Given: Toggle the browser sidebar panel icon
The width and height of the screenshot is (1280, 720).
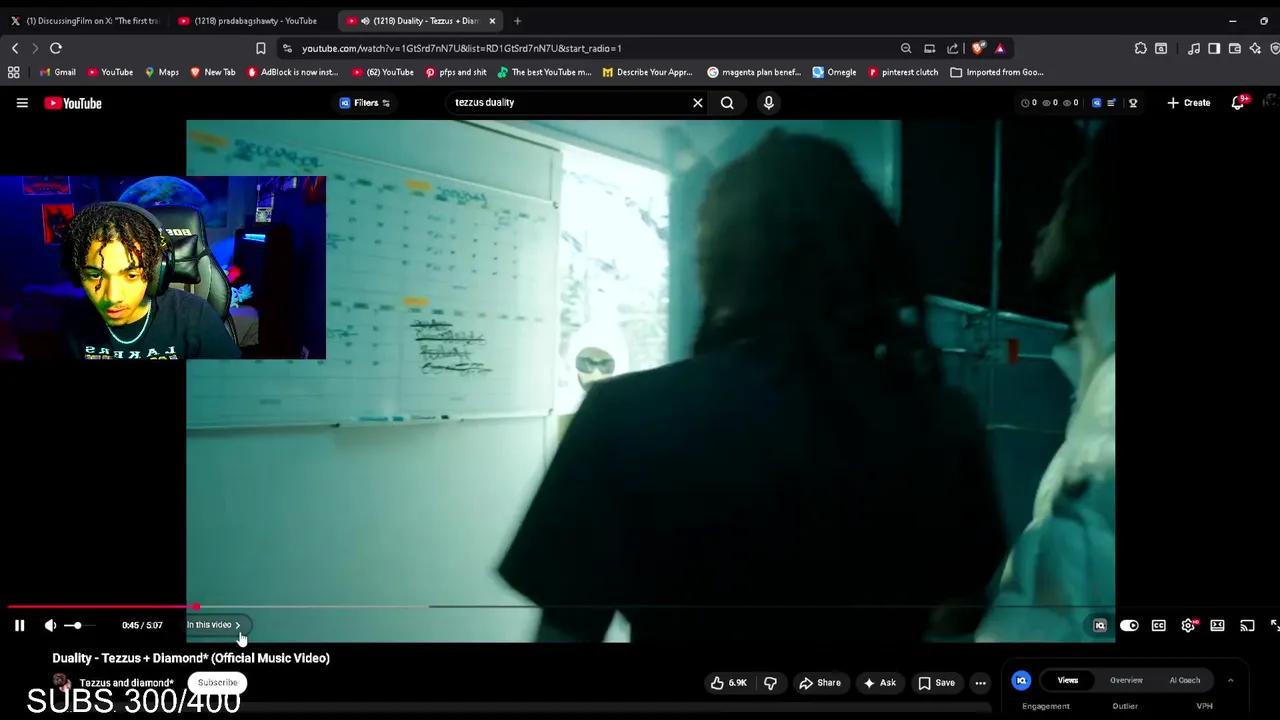Looking at the screenshot, I should pyautogui.click(x=1214, y=48).
